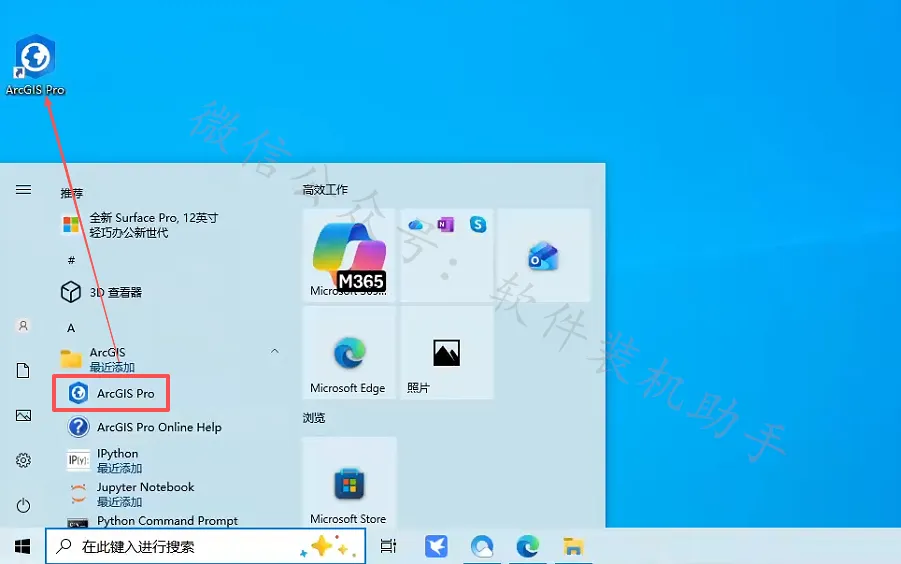Open Documents icon in Start sidebar
This screenshot has height=564, width=901.
coord(24,370)
